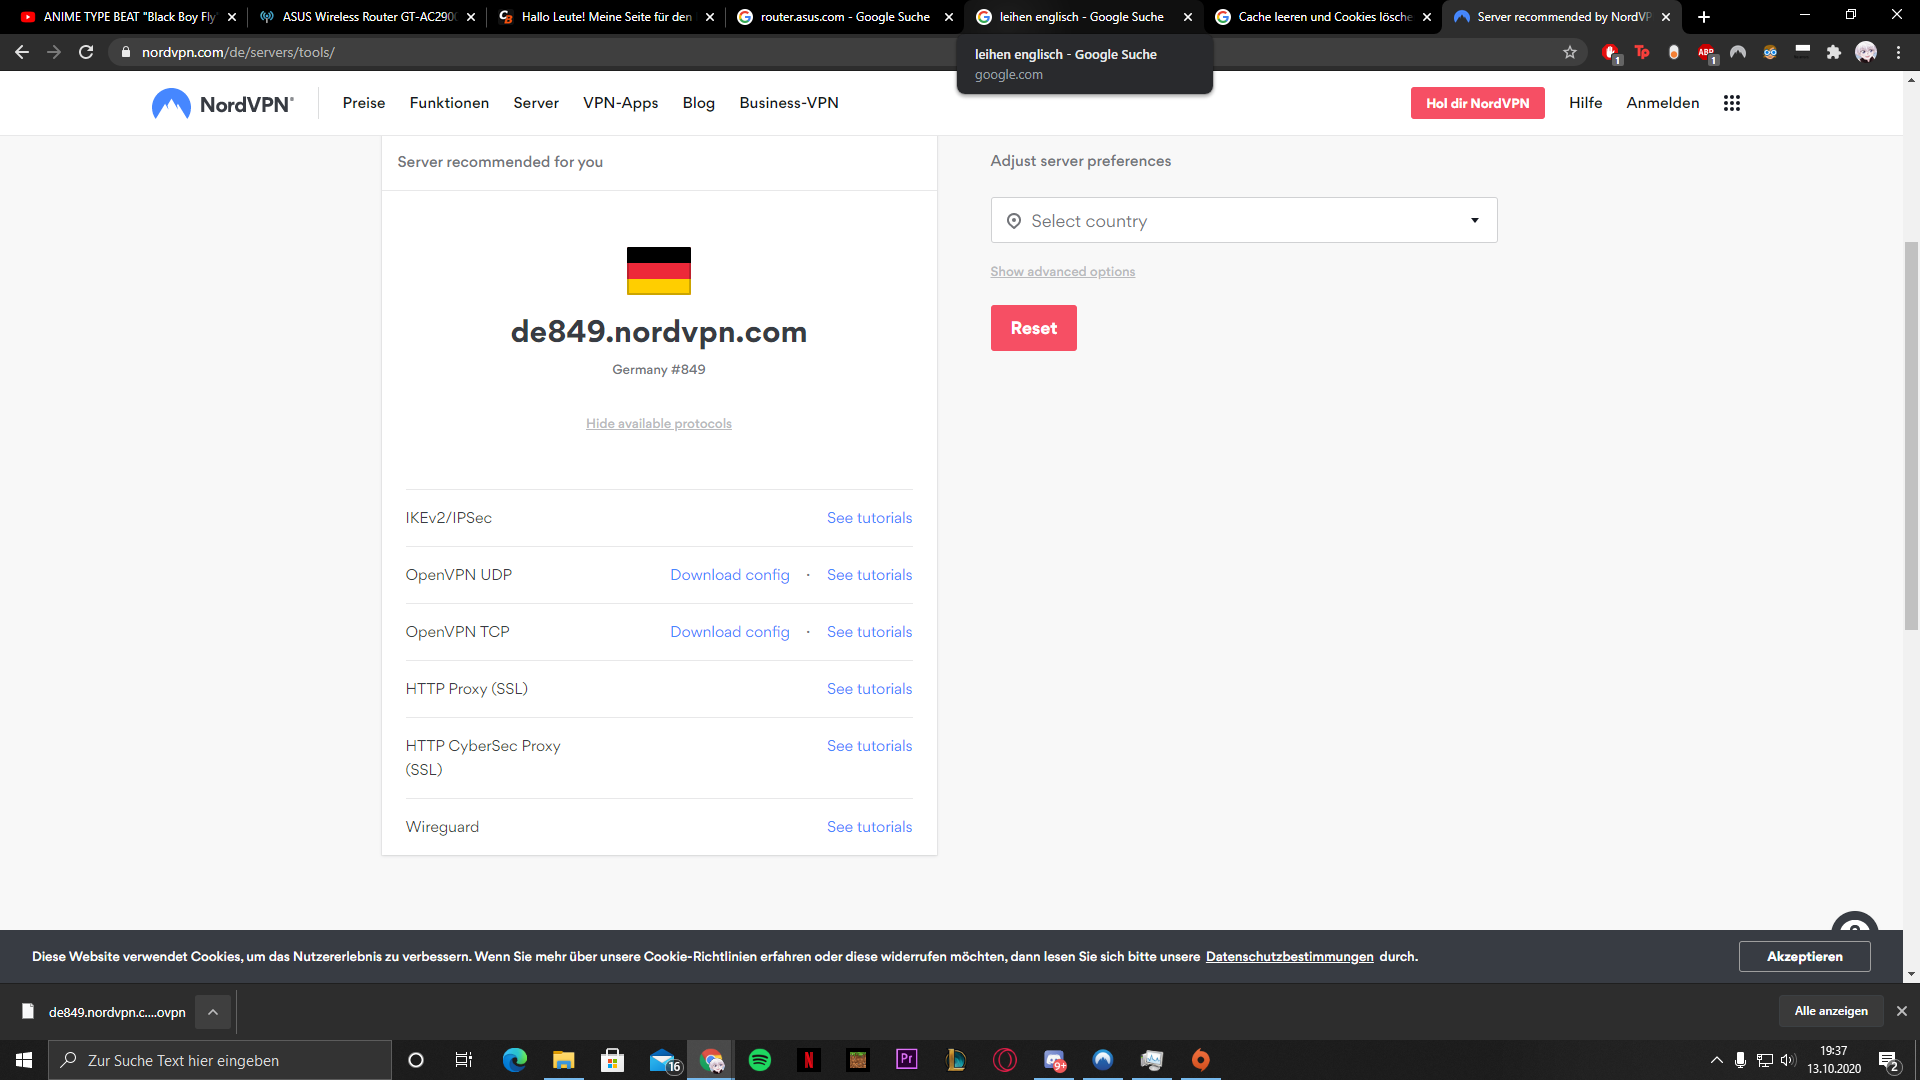Image resolution: width=1920 pixels, height=1080 pixels.
Task: Reload the page with refresh icon
Action: click(86, 52)
